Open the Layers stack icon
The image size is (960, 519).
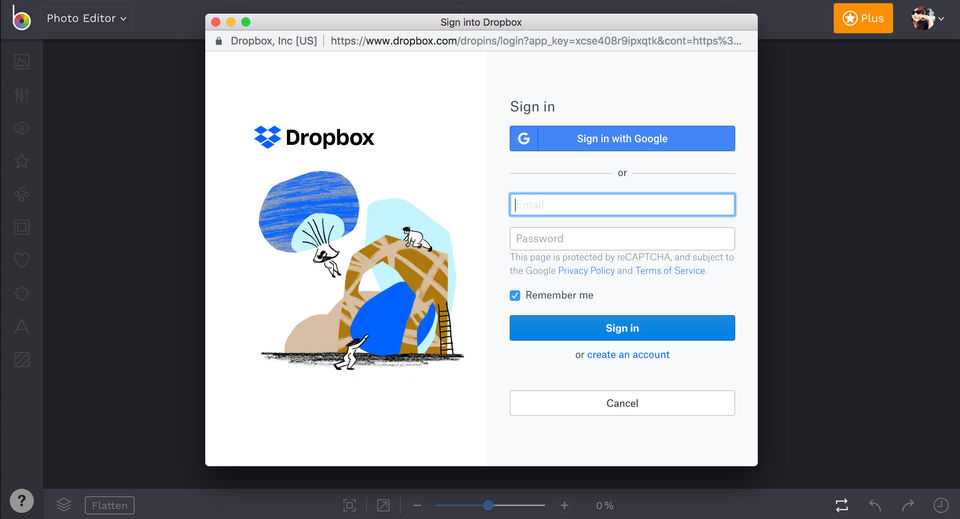tap(64, 505)
